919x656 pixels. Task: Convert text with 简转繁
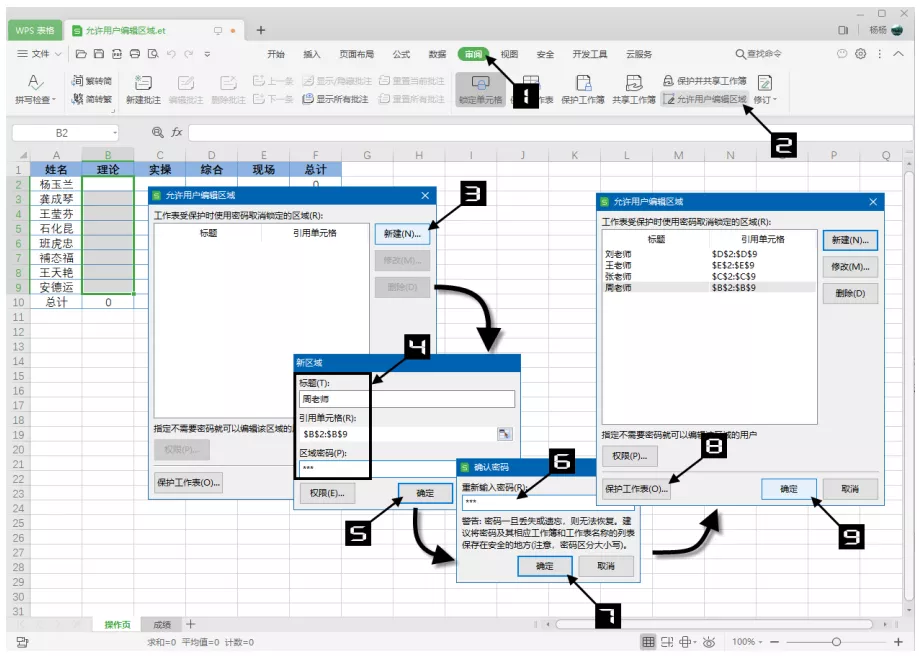(x=91, y=99)
